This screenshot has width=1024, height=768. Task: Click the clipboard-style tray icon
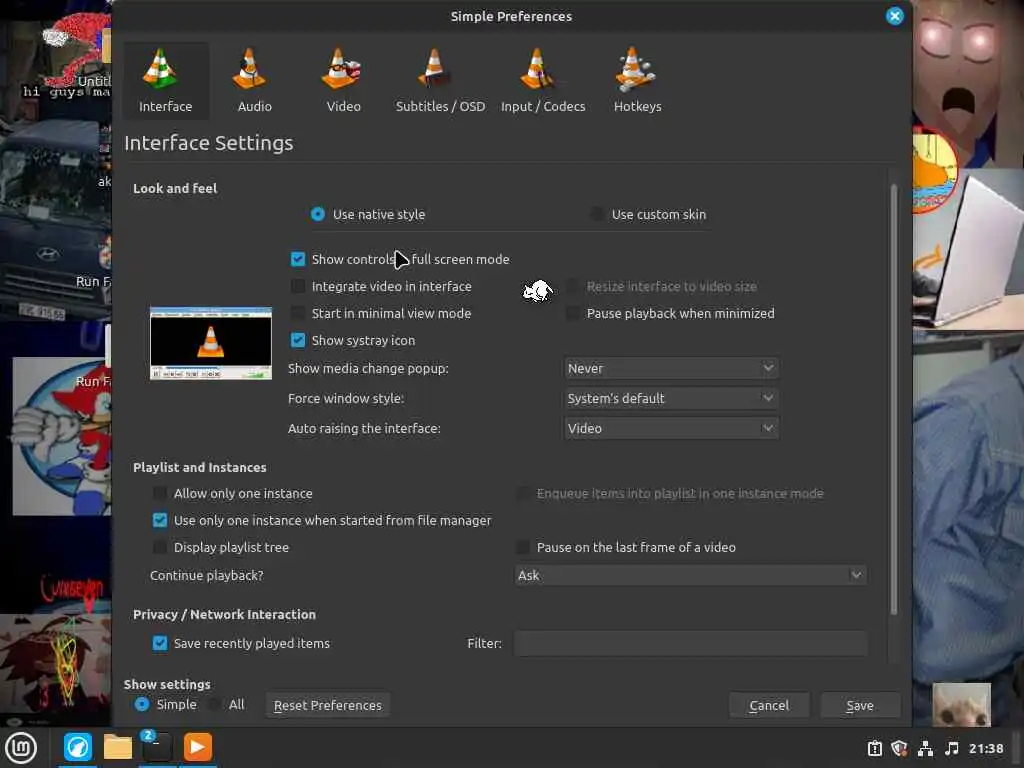click(874, 748)
